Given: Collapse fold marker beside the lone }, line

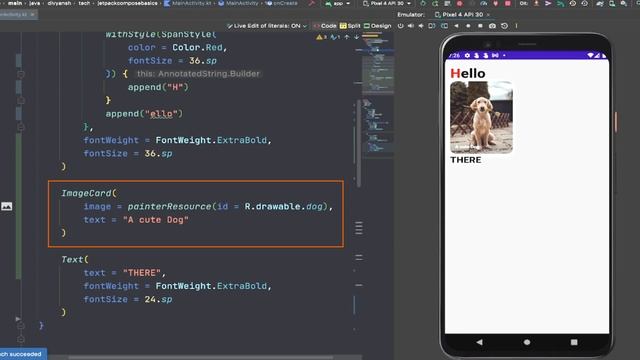Looking at the screenshot, I should (21, 127).
